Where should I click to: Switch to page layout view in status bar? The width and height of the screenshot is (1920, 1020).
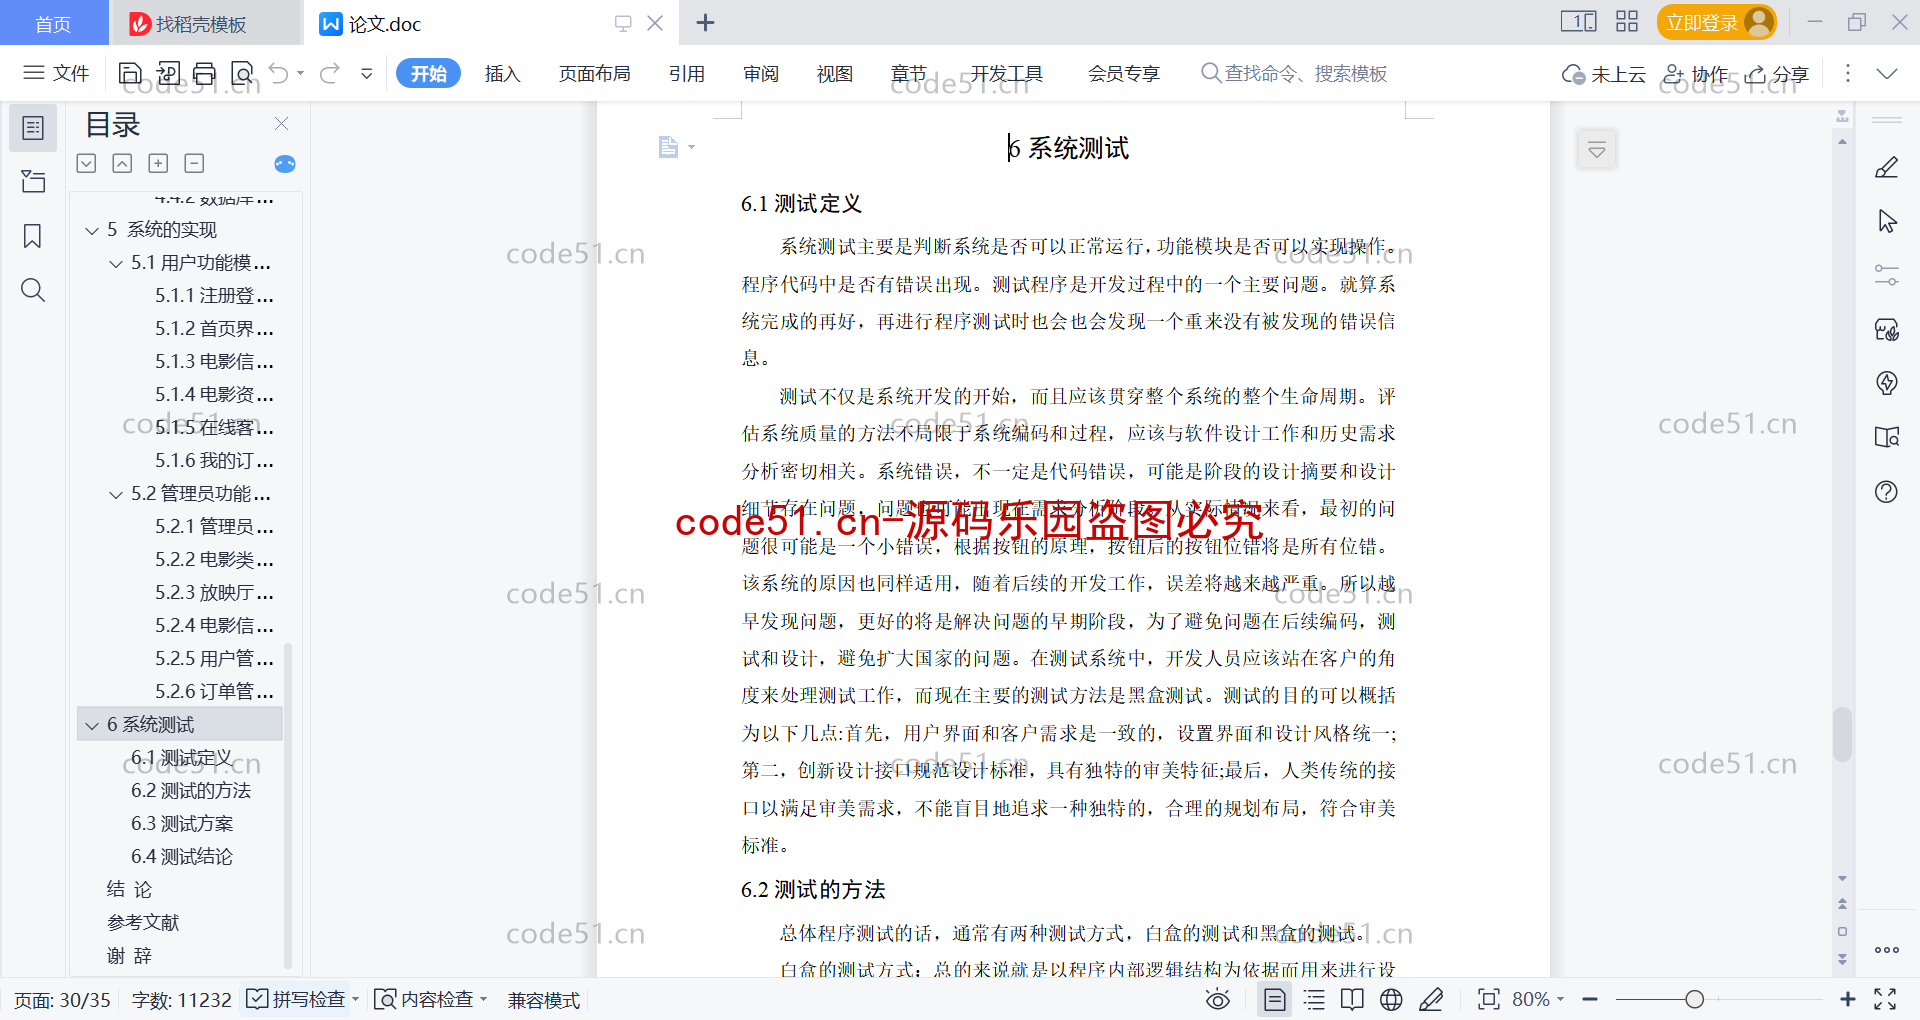(1274, 999)
